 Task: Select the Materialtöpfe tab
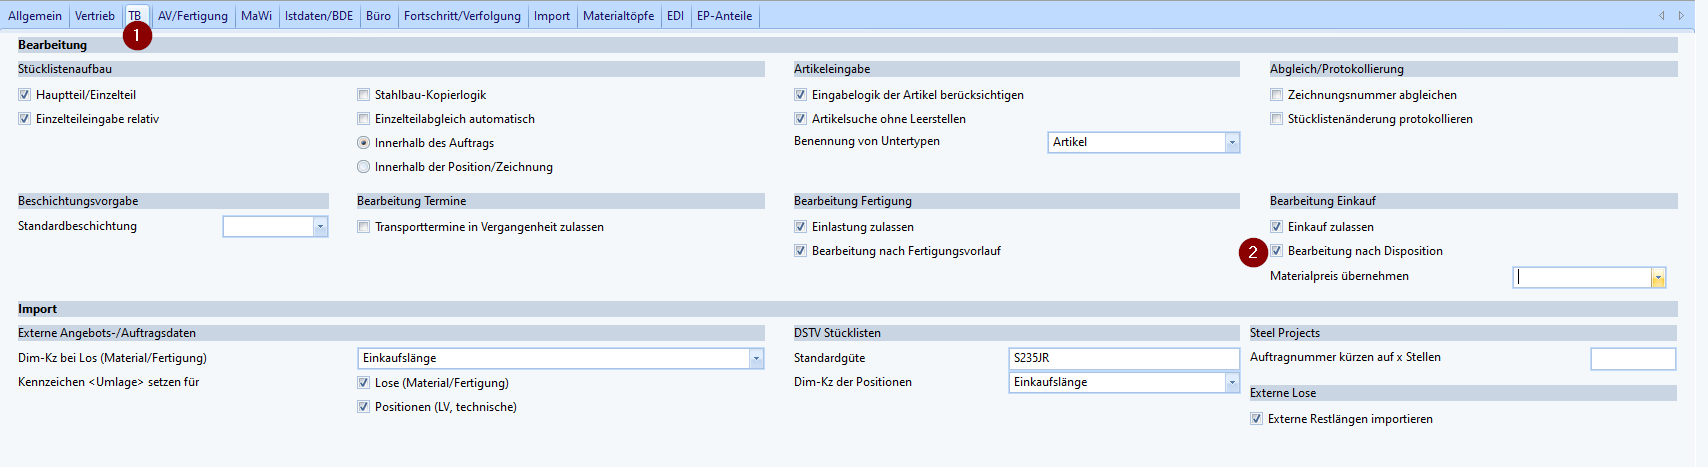click(x=618, y=16)
